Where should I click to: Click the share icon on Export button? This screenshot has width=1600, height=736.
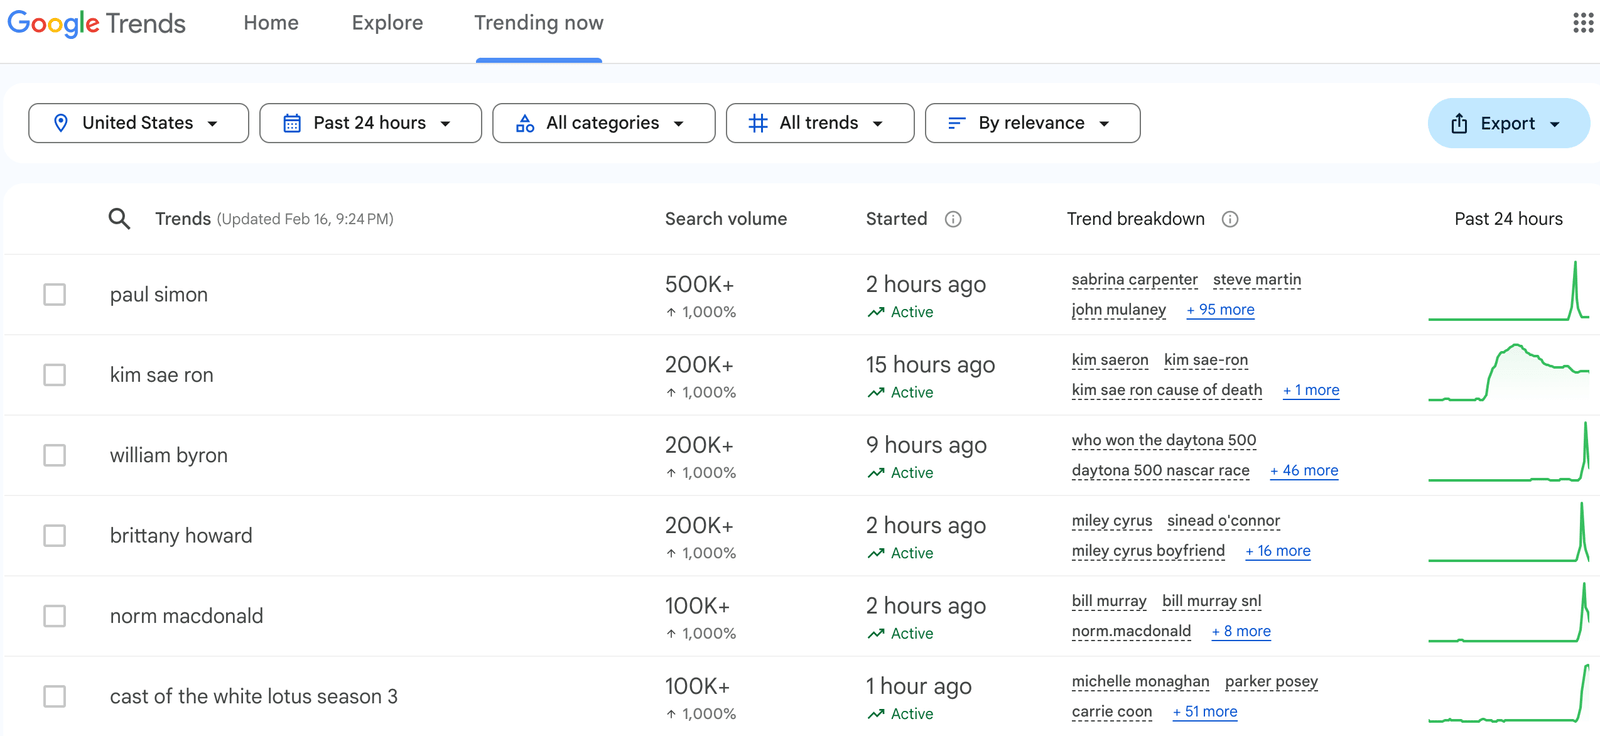pyautogui.click(x=1460, y=123)
